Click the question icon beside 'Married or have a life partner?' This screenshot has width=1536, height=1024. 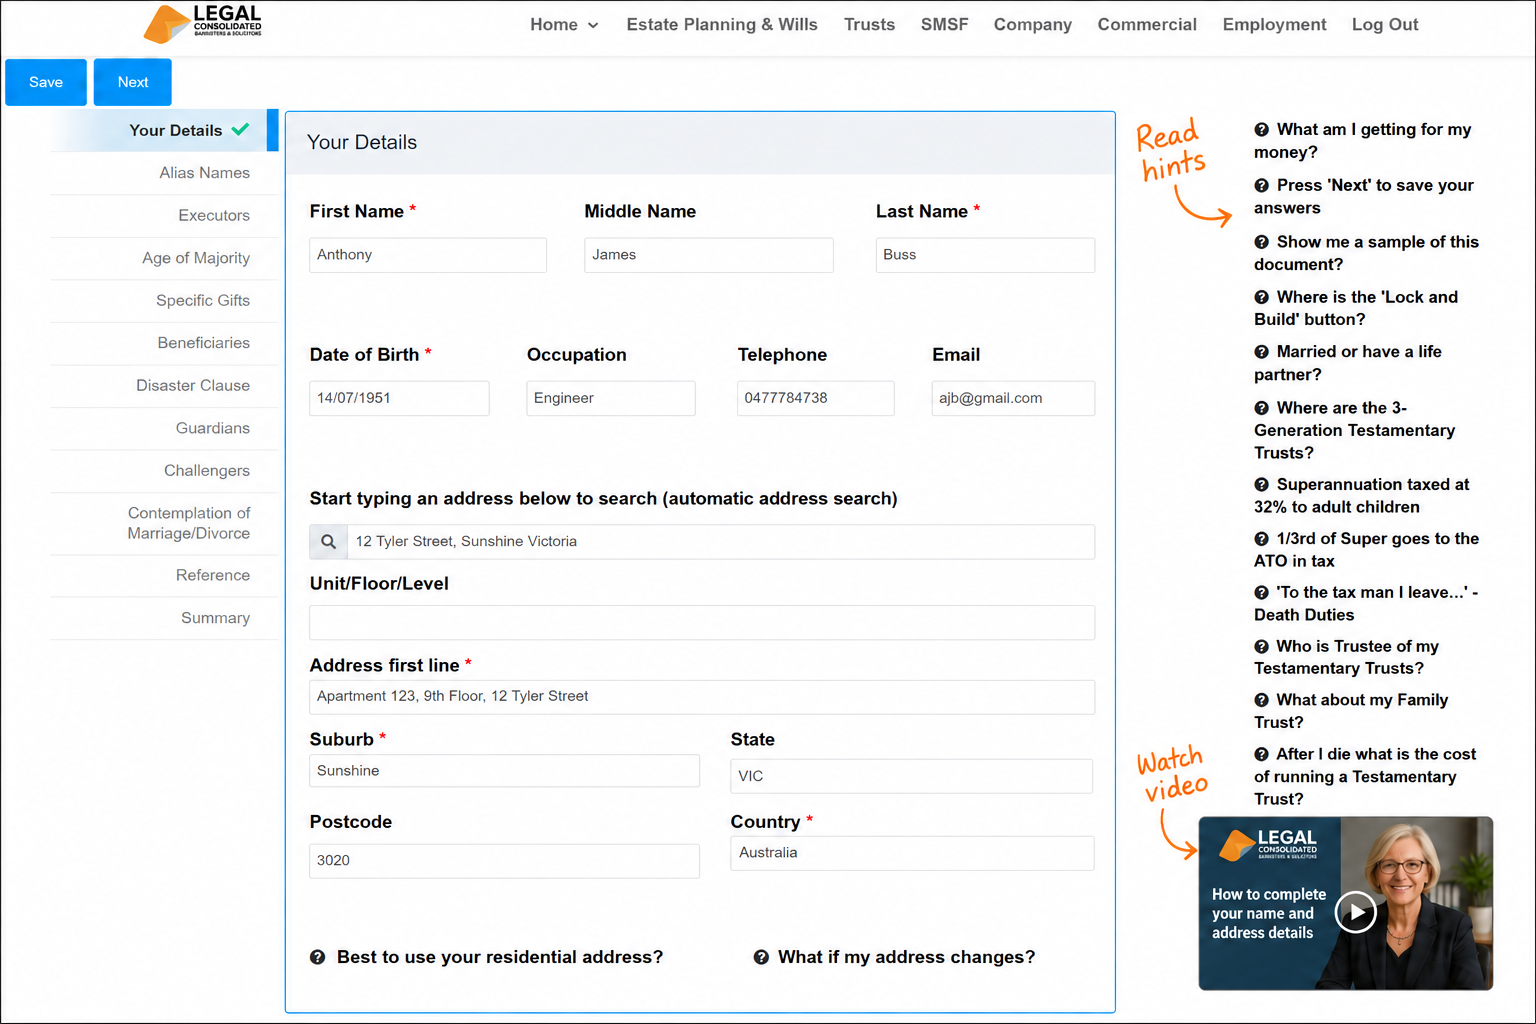[1262, 352]
